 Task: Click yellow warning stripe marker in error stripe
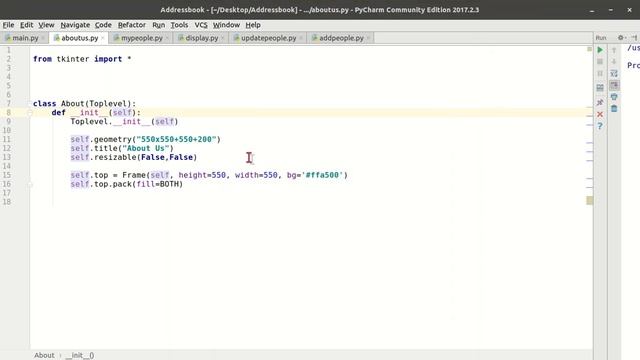[x=589, y=200]
